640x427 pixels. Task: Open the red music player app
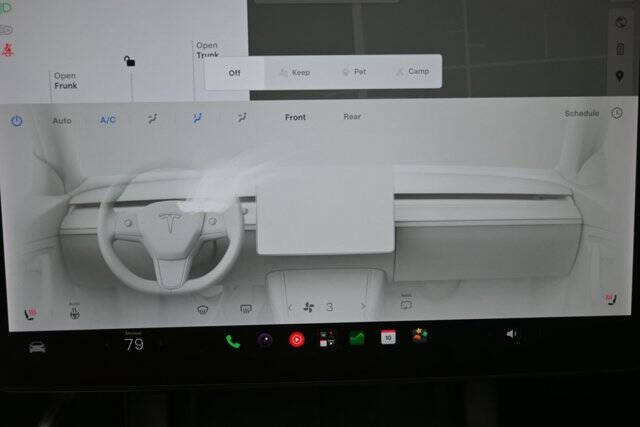(297, 340)
